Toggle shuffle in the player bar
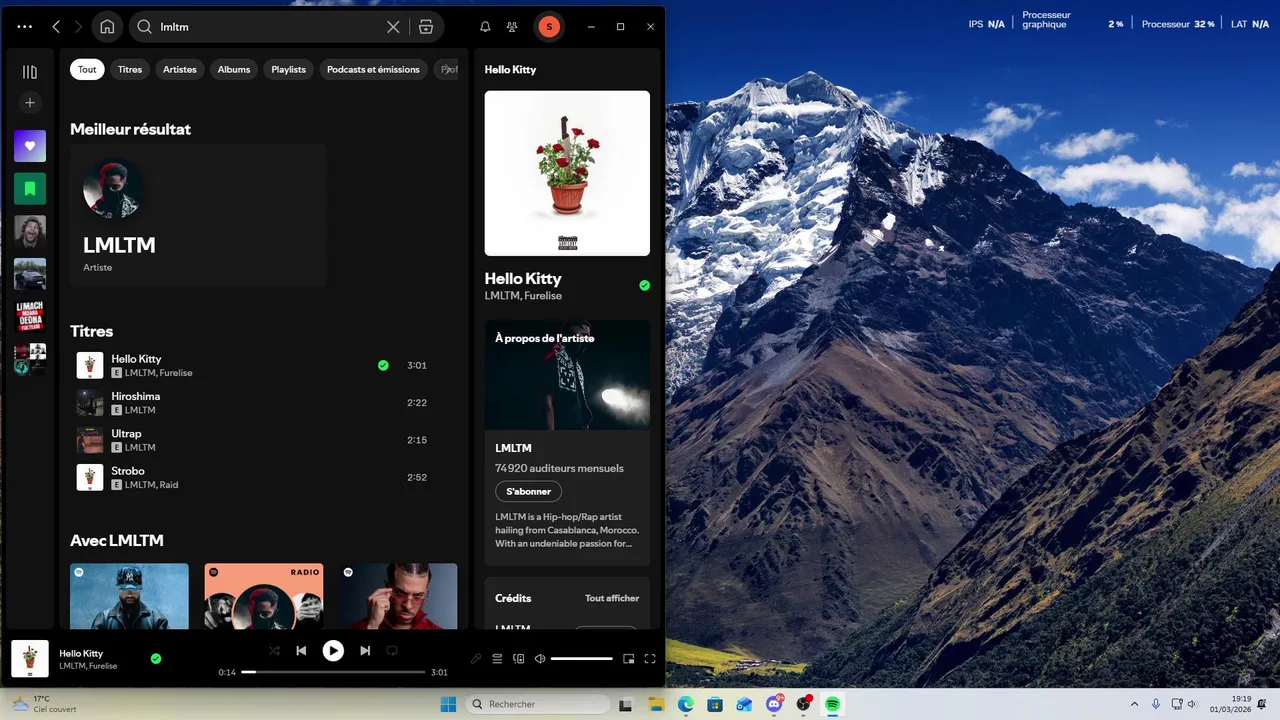 coord(274,651)
